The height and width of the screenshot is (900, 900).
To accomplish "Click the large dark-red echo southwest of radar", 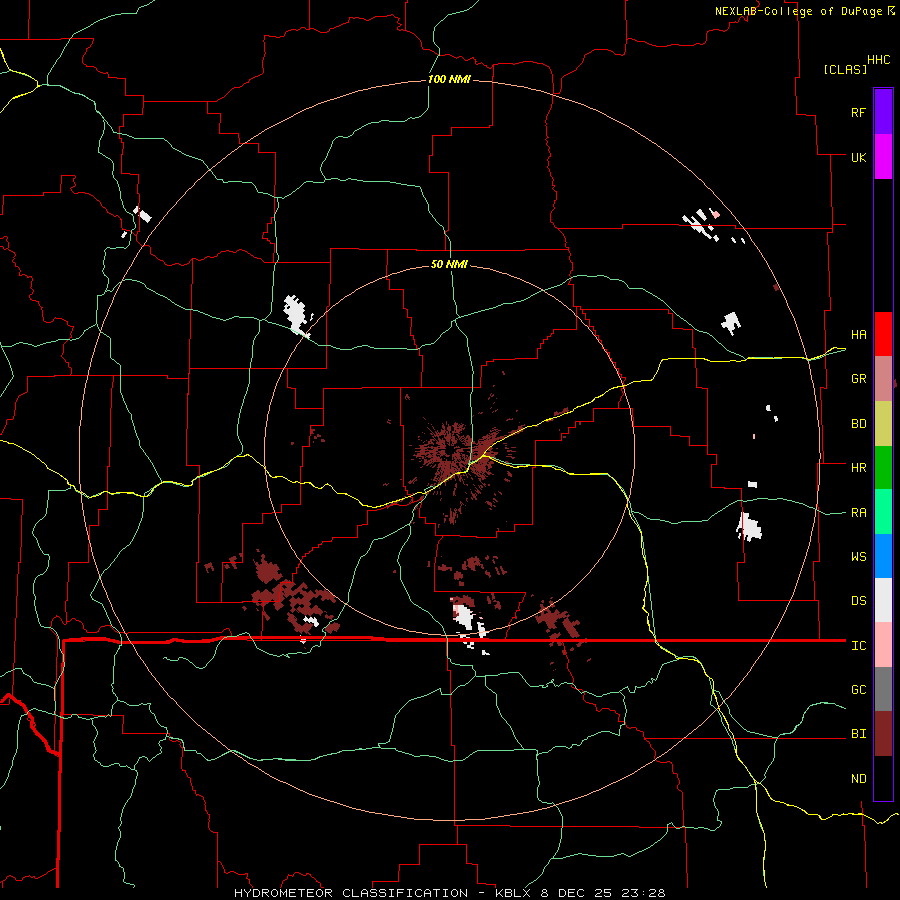I will point(290,594).
